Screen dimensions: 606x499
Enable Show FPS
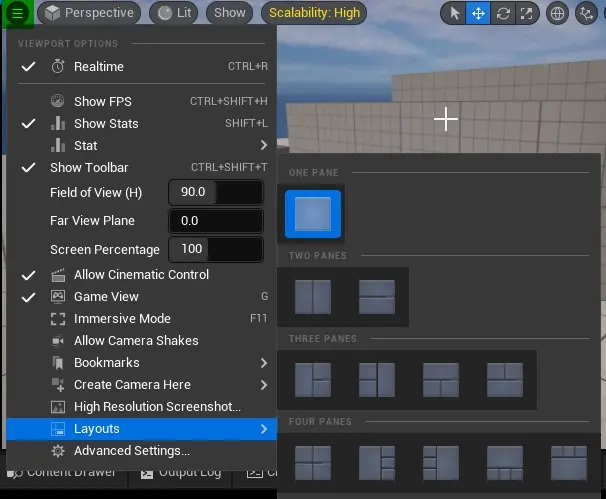[141, 102]
